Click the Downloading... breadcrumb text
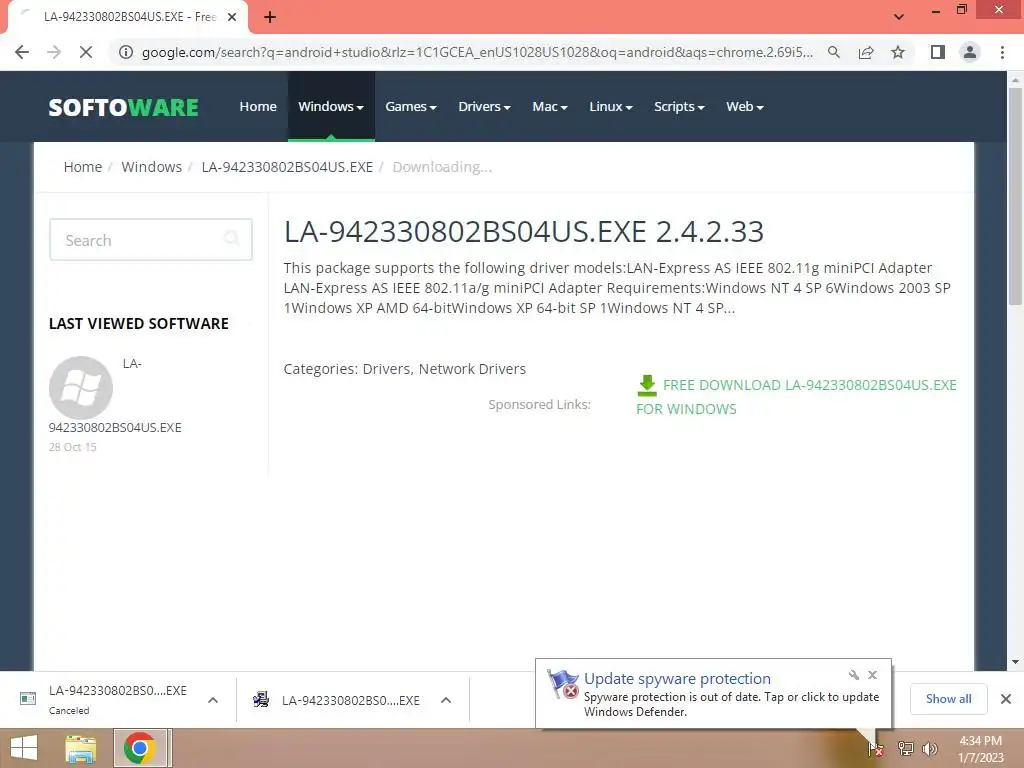The width and height of the screenshot is (1024, 768). (x=442, y=167)
